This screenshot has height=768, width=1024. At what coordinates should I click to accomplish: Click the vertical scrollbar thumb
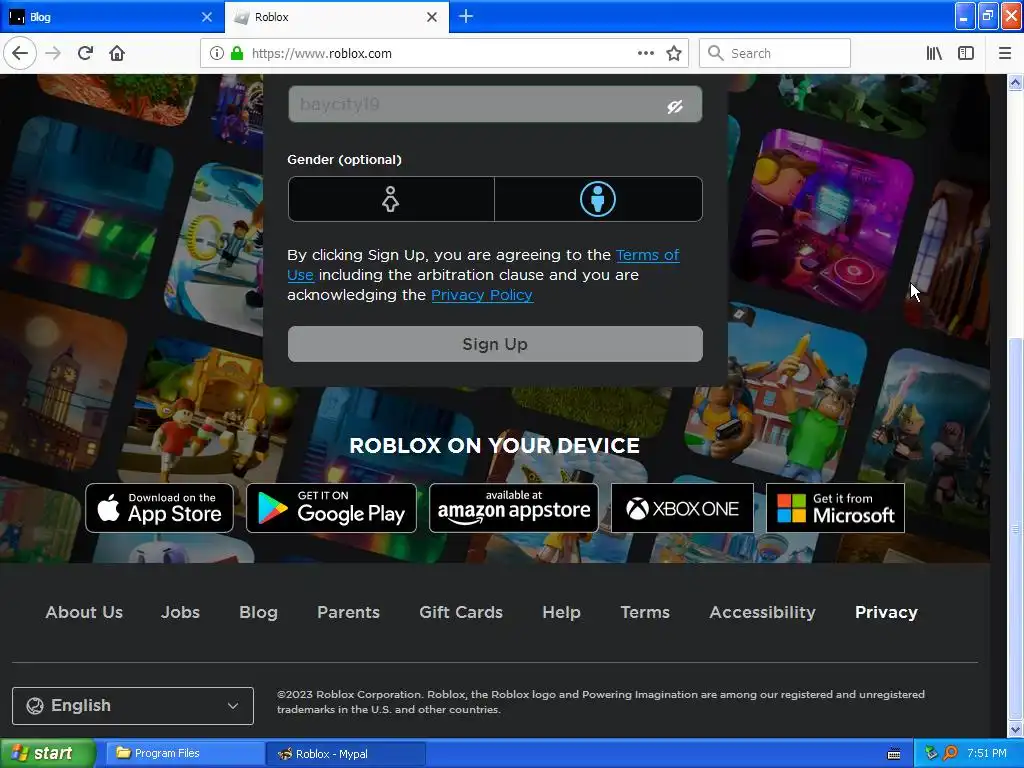tap(1015, 528)
